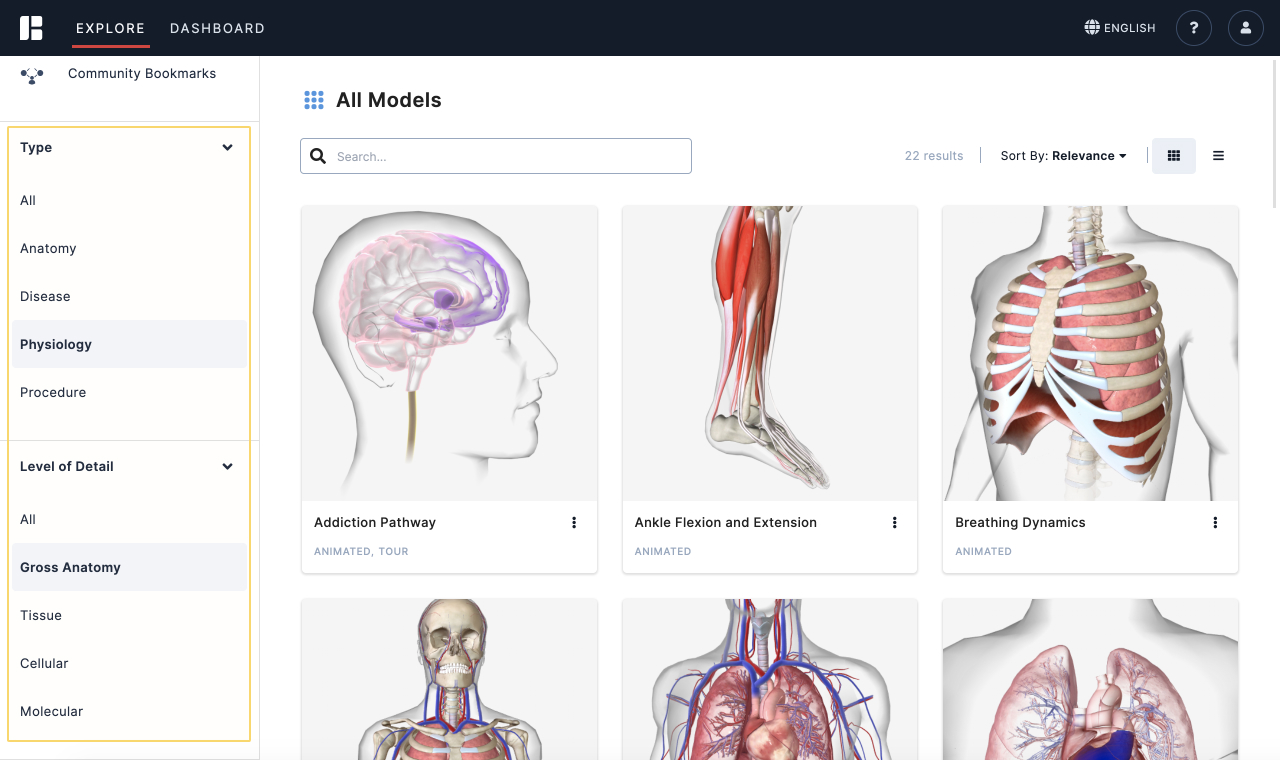1280x760 pixels.
Task: Click the search magnifier icon
Action: coord(318,156)
